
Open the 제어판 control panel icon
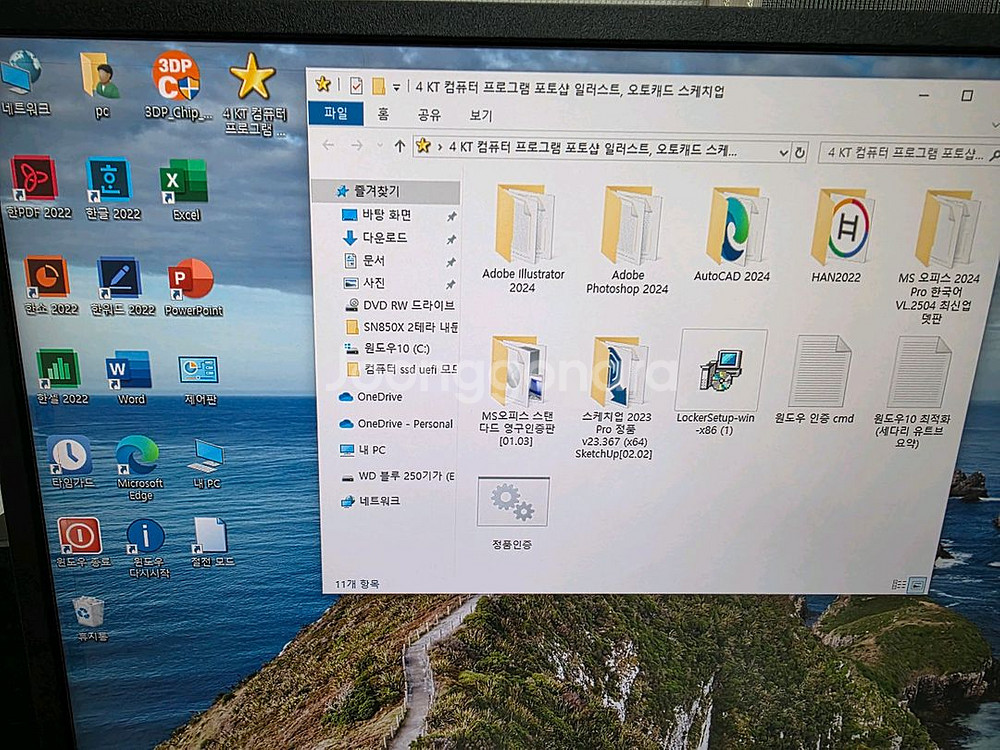(199, 379)
